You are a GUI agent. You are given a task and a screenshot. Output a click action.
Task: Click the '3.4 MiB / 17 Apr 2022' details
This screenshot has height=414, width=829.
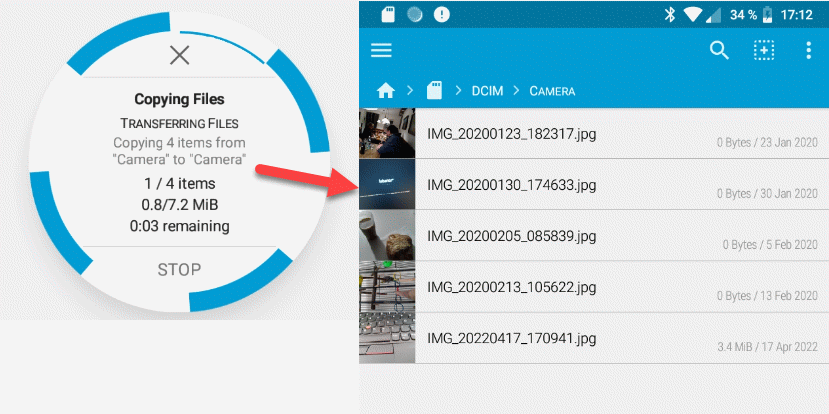click(x=767, y=347)
